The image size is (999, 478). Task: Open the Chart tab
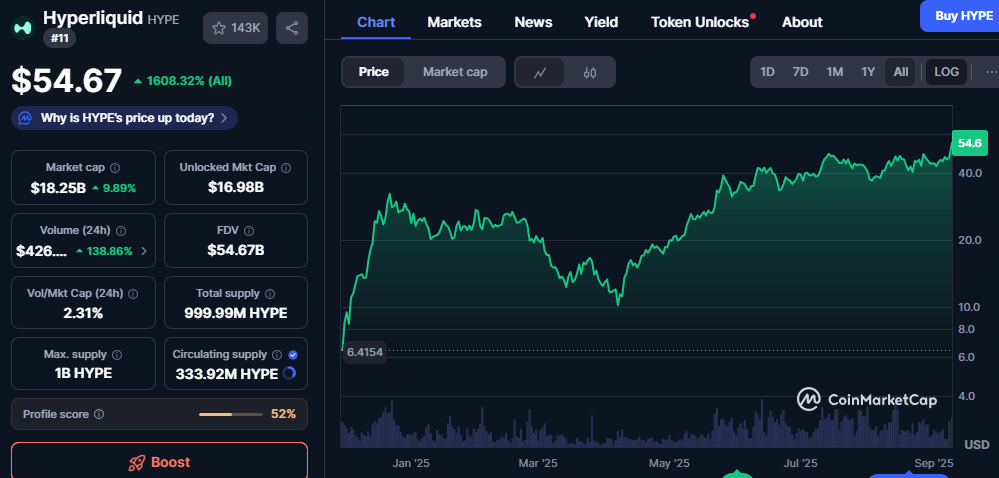click(x=376, y=22)
